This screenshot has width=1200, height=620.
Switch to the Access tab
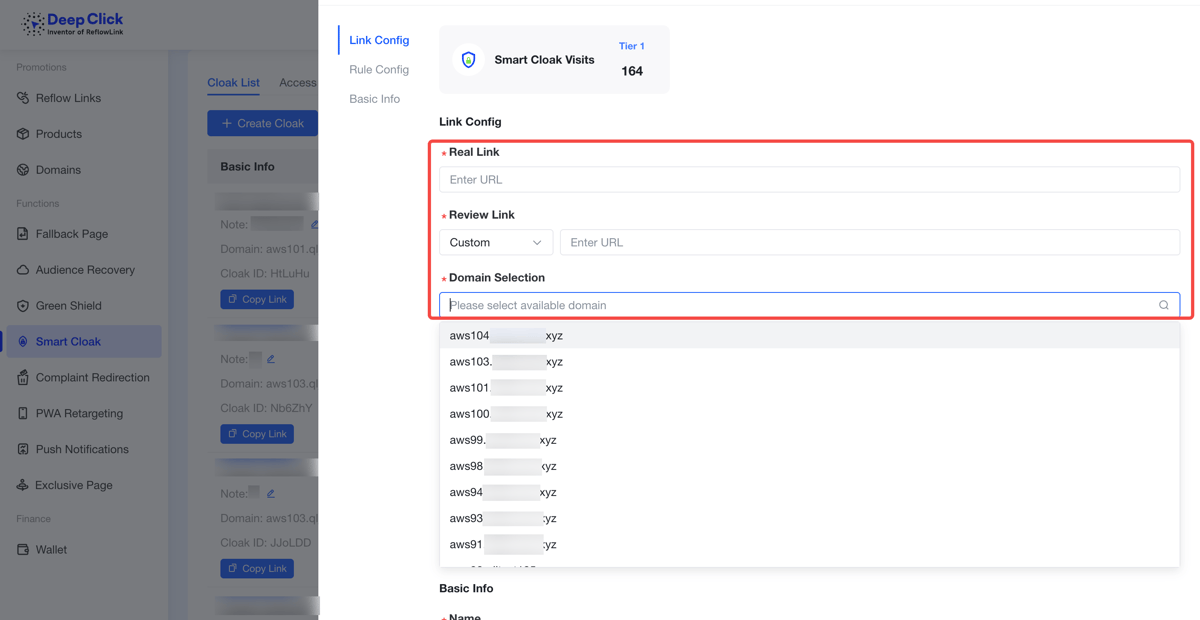click(x=298, y=83)
